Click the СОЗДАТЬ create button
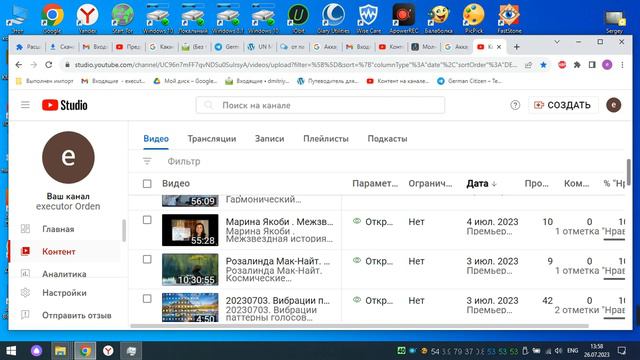Image resolution: width=640 pixels, height=360 pixels. 563,105
